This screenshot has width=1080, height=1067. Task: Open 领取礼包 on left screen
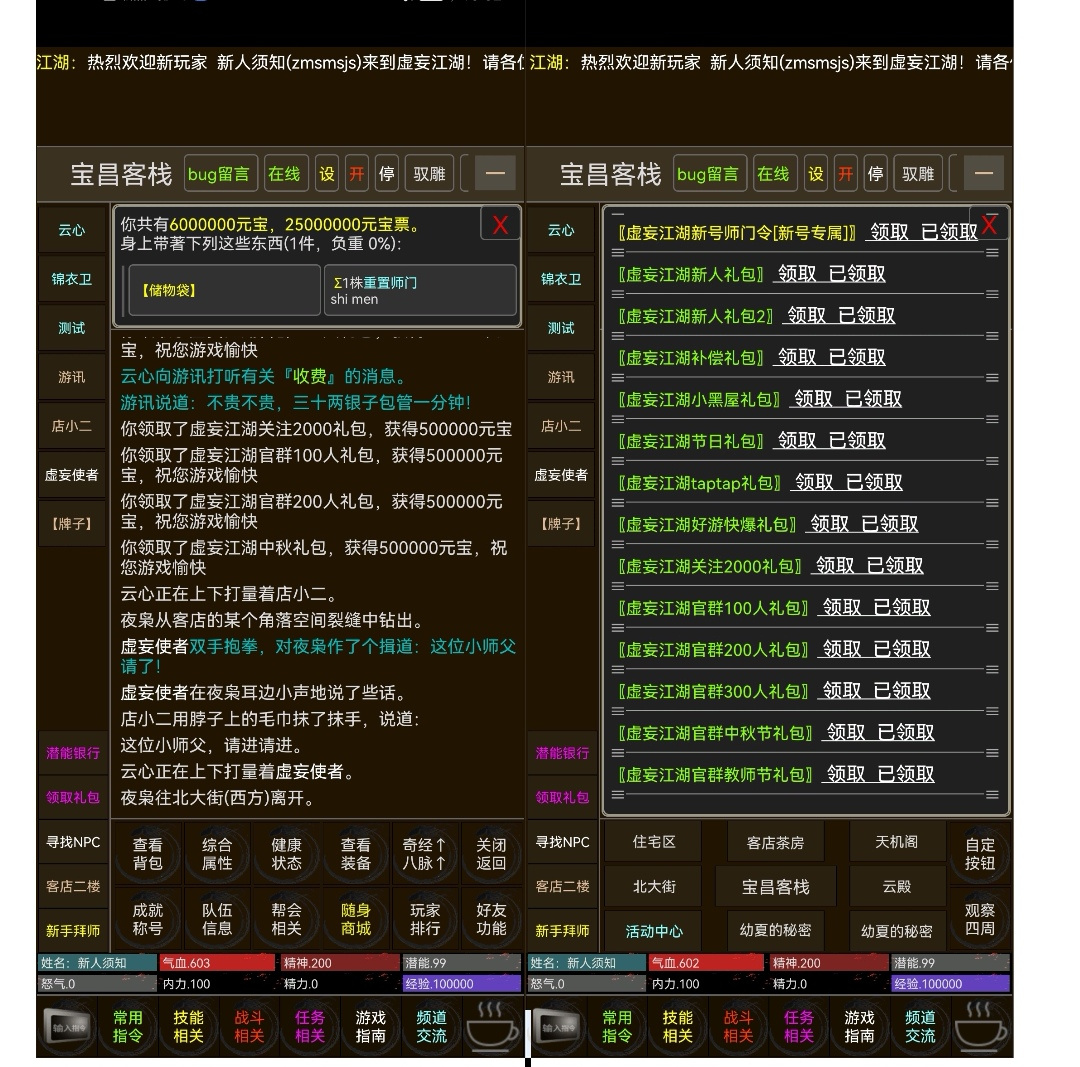pos(73,797)
